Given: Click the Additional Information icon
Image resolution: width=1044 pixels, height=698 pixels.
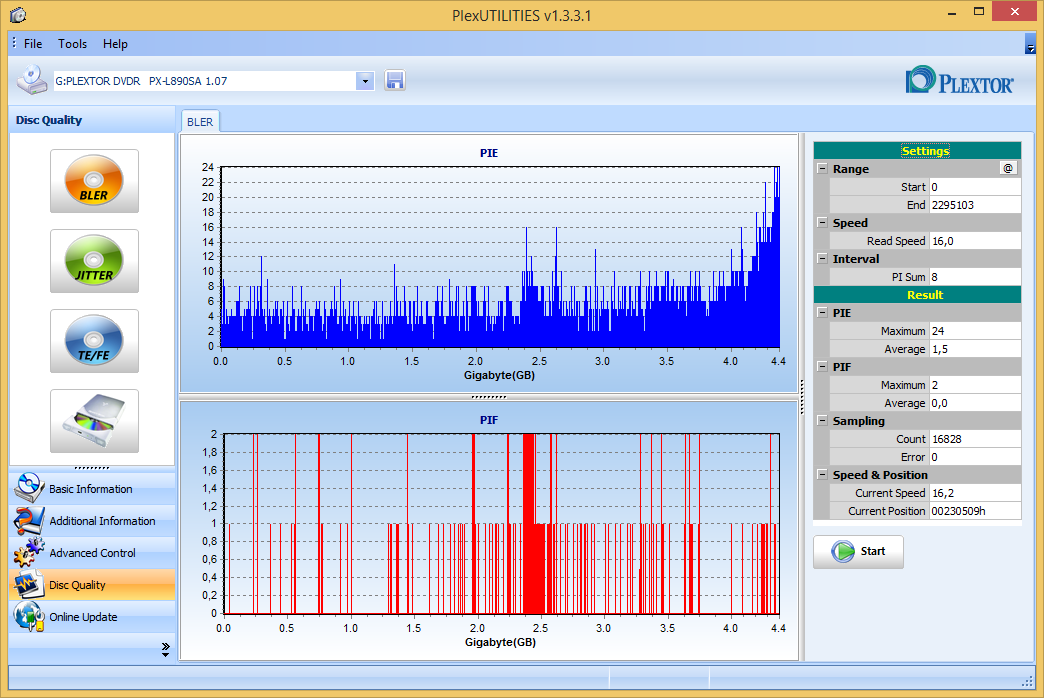Looking at the screenshot, I should (x=29, y=520).
